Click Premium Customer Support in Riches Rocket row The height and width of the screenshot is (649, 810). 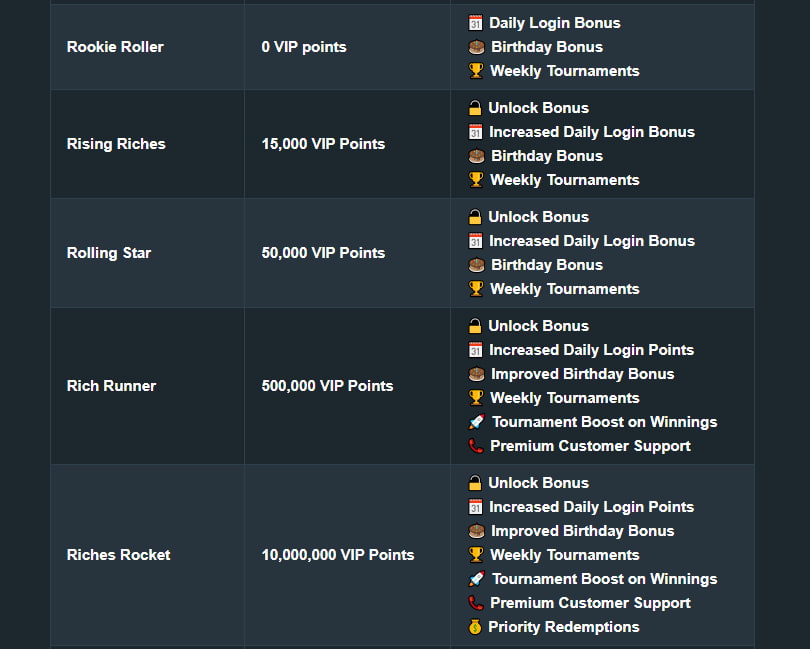590,603
